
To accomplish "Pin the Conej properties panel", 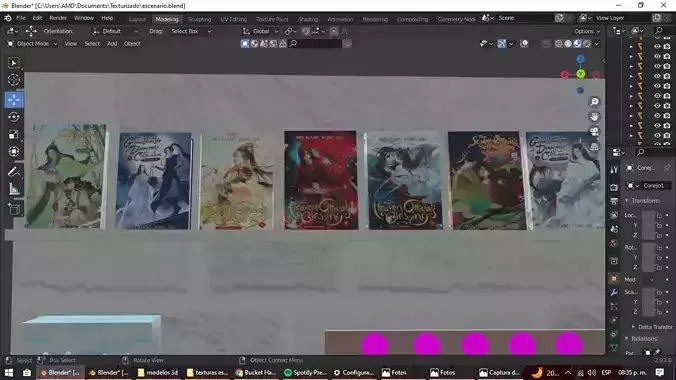I will point(667,168).
